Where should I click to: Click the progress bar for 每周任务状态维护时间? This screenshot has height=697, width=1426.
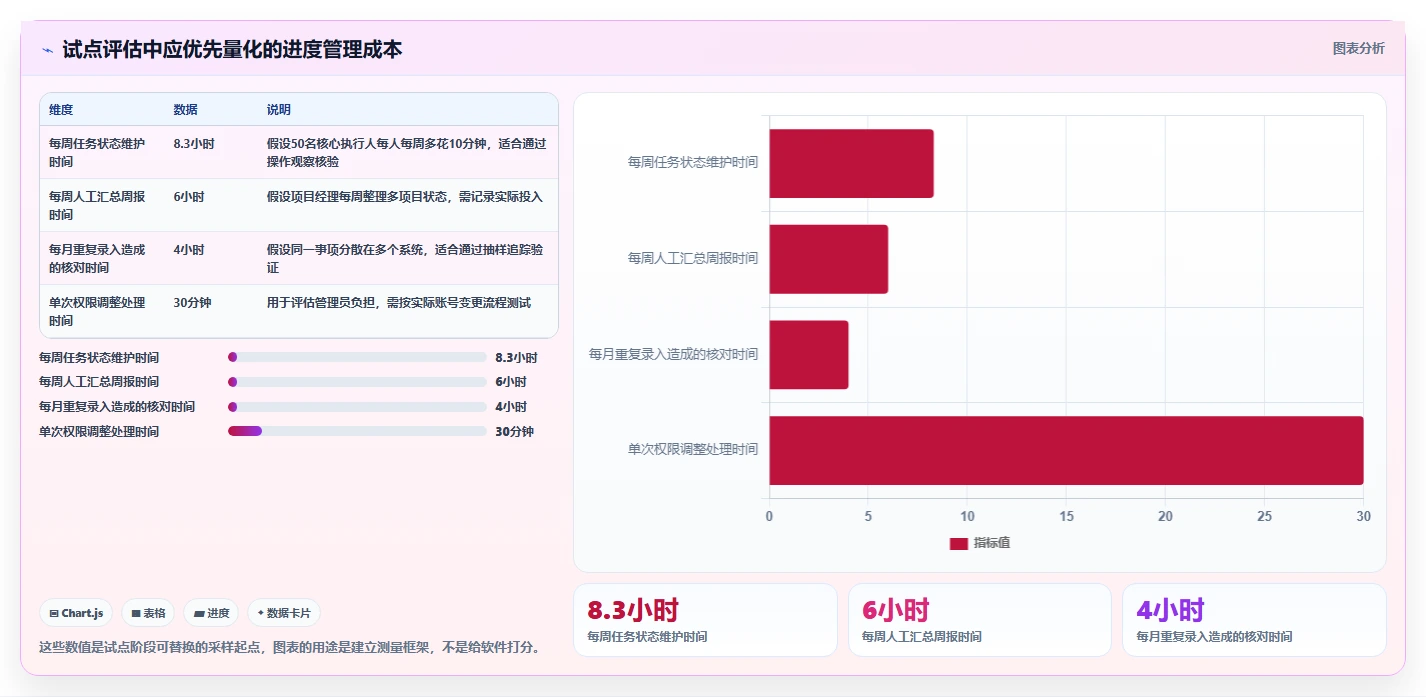click(x=357, y=357)
